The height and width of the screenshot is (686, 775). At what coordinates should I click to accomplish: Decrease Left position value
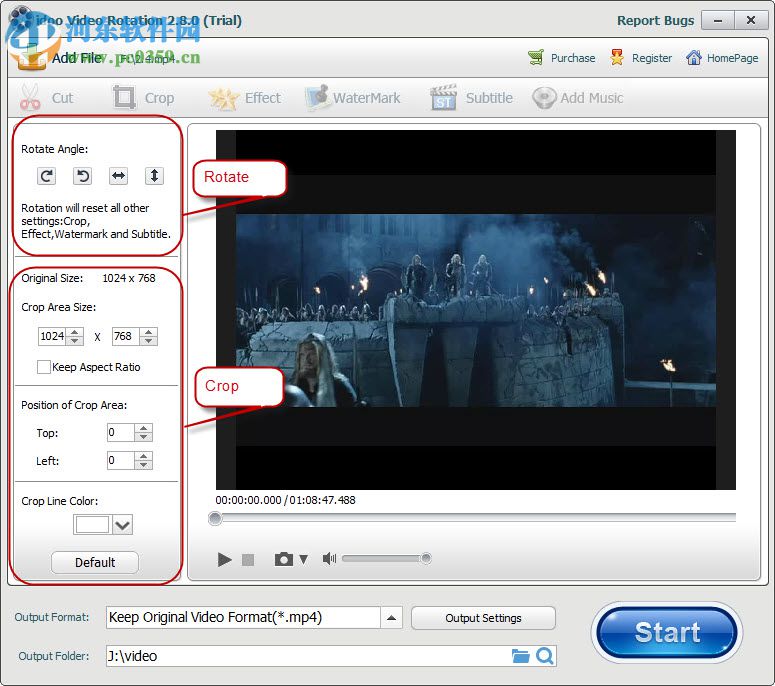click(143, 465)
